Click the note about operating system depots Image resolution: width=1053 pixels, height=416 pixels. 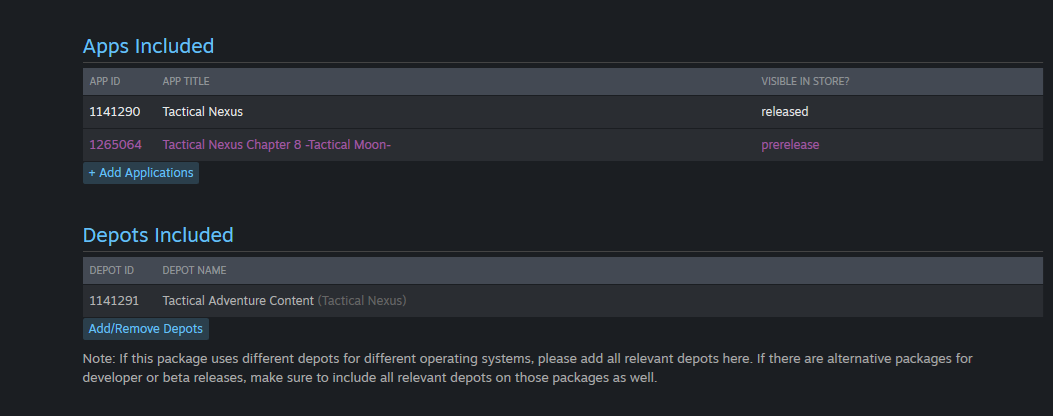528,368
